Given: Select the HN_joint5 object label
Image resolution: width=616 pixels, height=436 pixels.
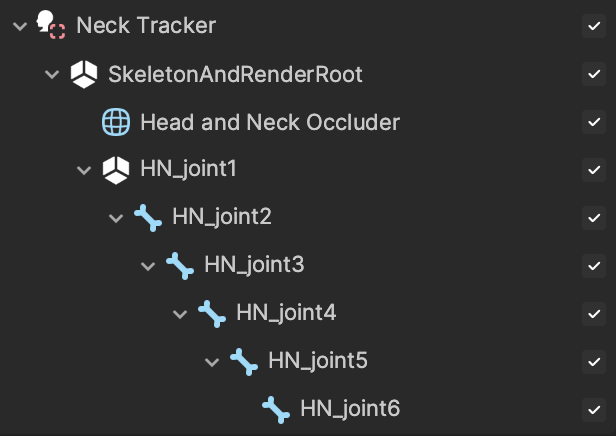Looking at the screenshot, I should (318, 361).
